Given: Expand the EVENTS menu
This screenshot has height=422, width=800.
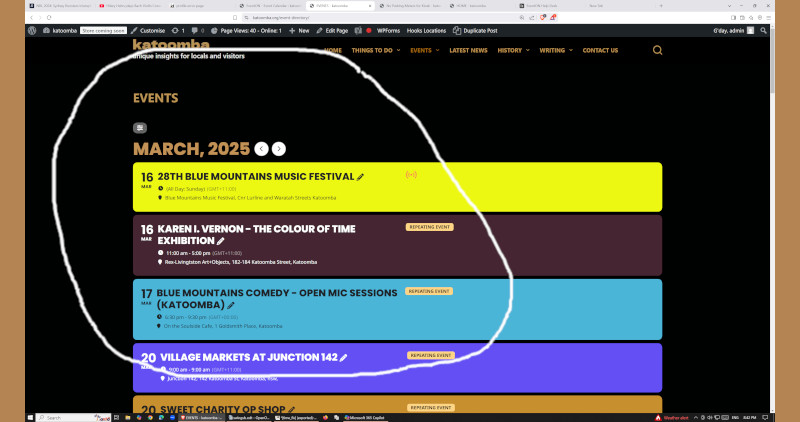Looking at the screenshot, I should pyautogui.click(x=424, y=51).
